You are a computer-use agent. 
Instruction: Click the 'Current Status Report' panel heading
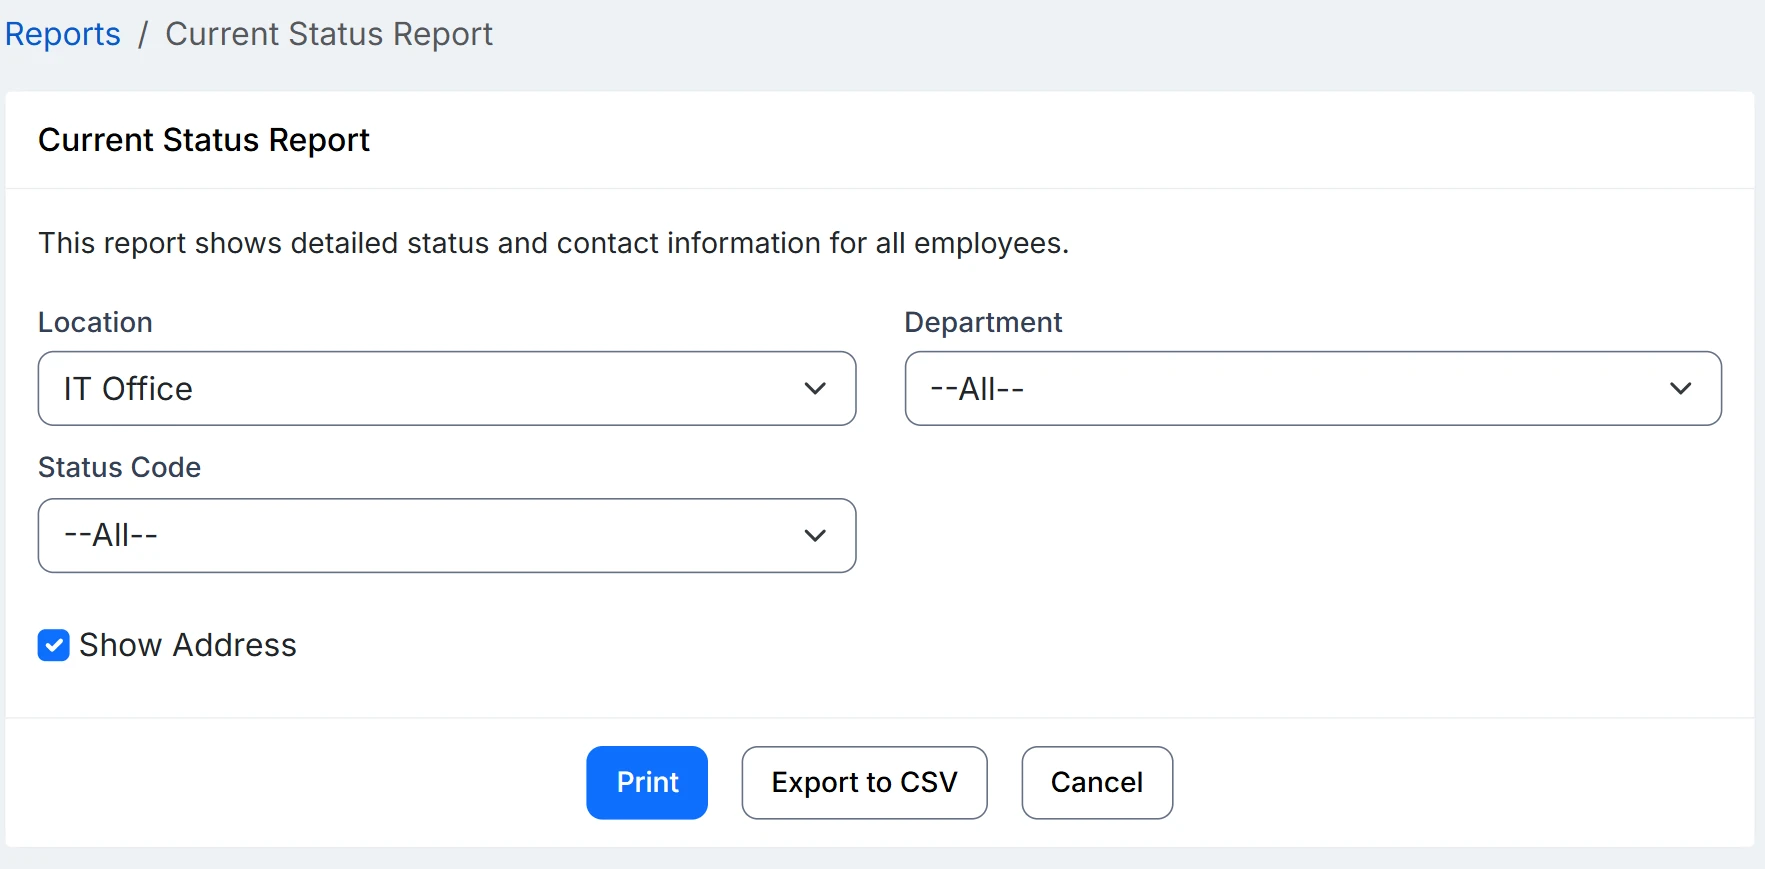(204, 140)
